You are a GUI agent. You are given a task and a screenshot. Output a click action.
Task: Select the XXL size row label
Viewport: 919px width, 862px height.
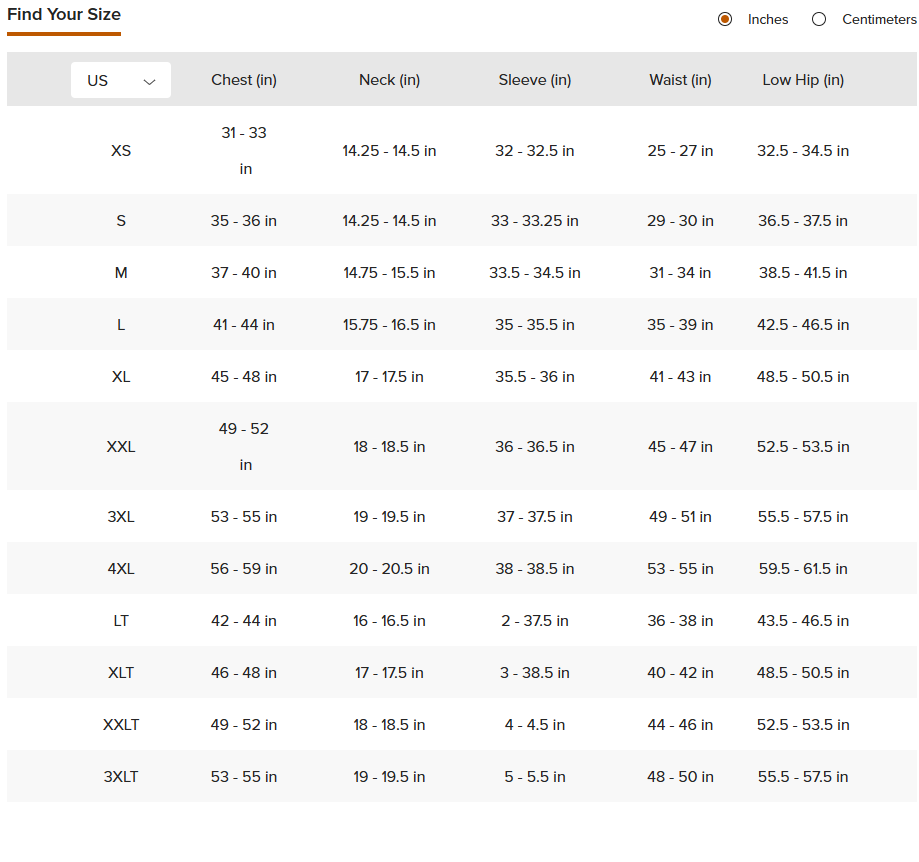(121, 447)
